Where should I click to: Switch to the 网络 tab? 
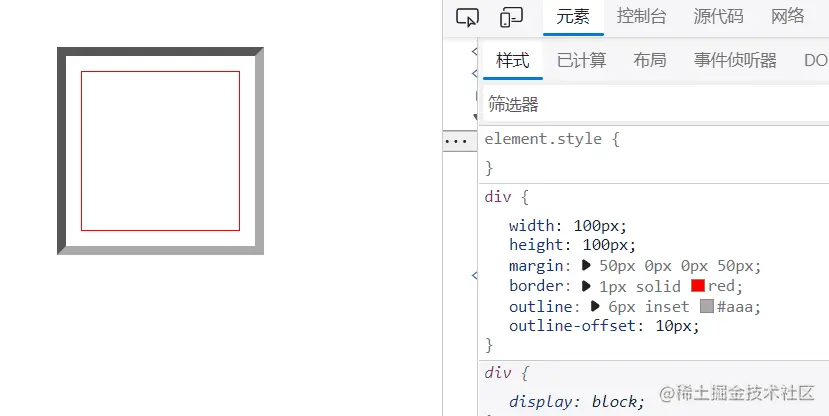pos(788,17)
